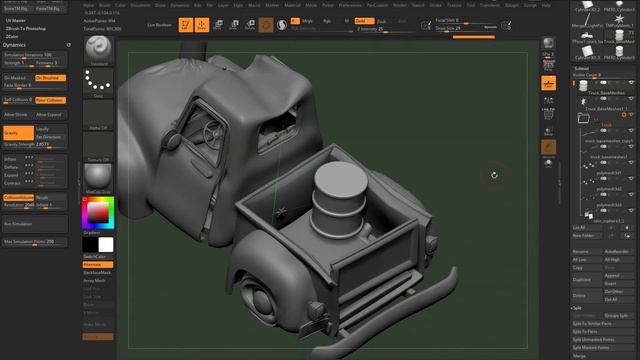
Task: Toggle the Floor grid button
Action: coord(548,83)
